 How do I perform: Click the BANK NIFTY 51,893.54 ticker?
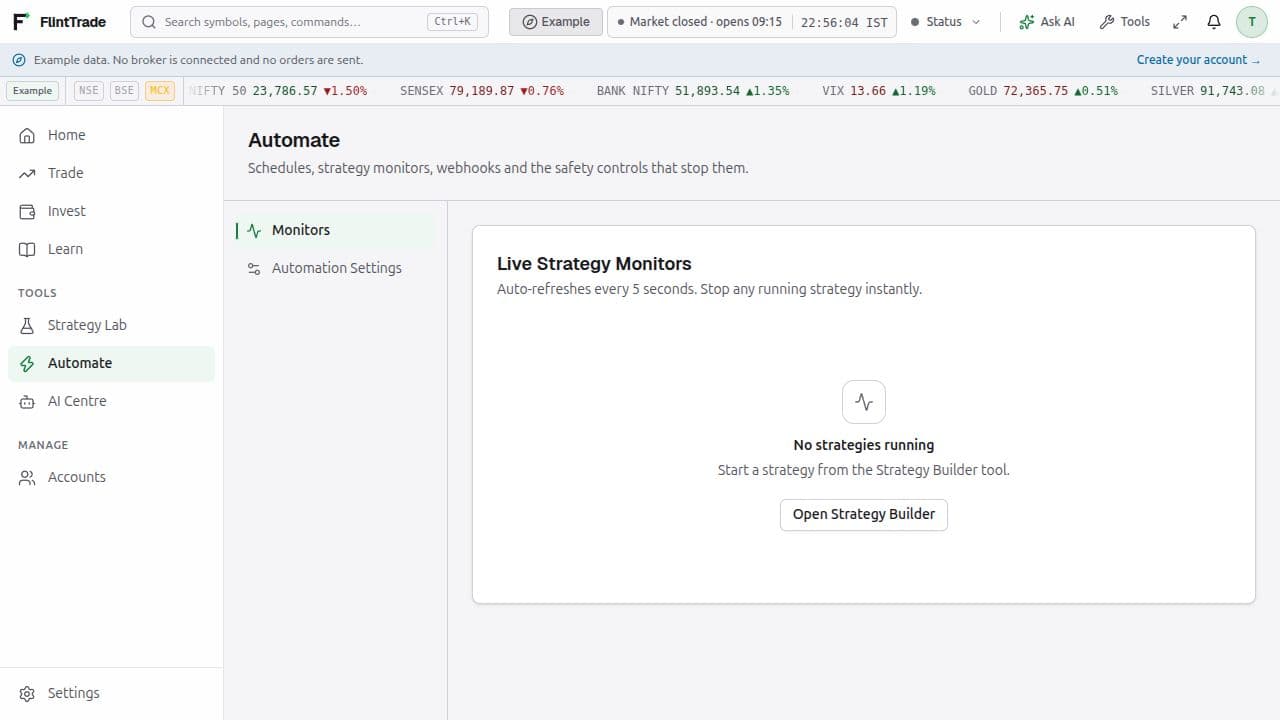pos(693,91)
